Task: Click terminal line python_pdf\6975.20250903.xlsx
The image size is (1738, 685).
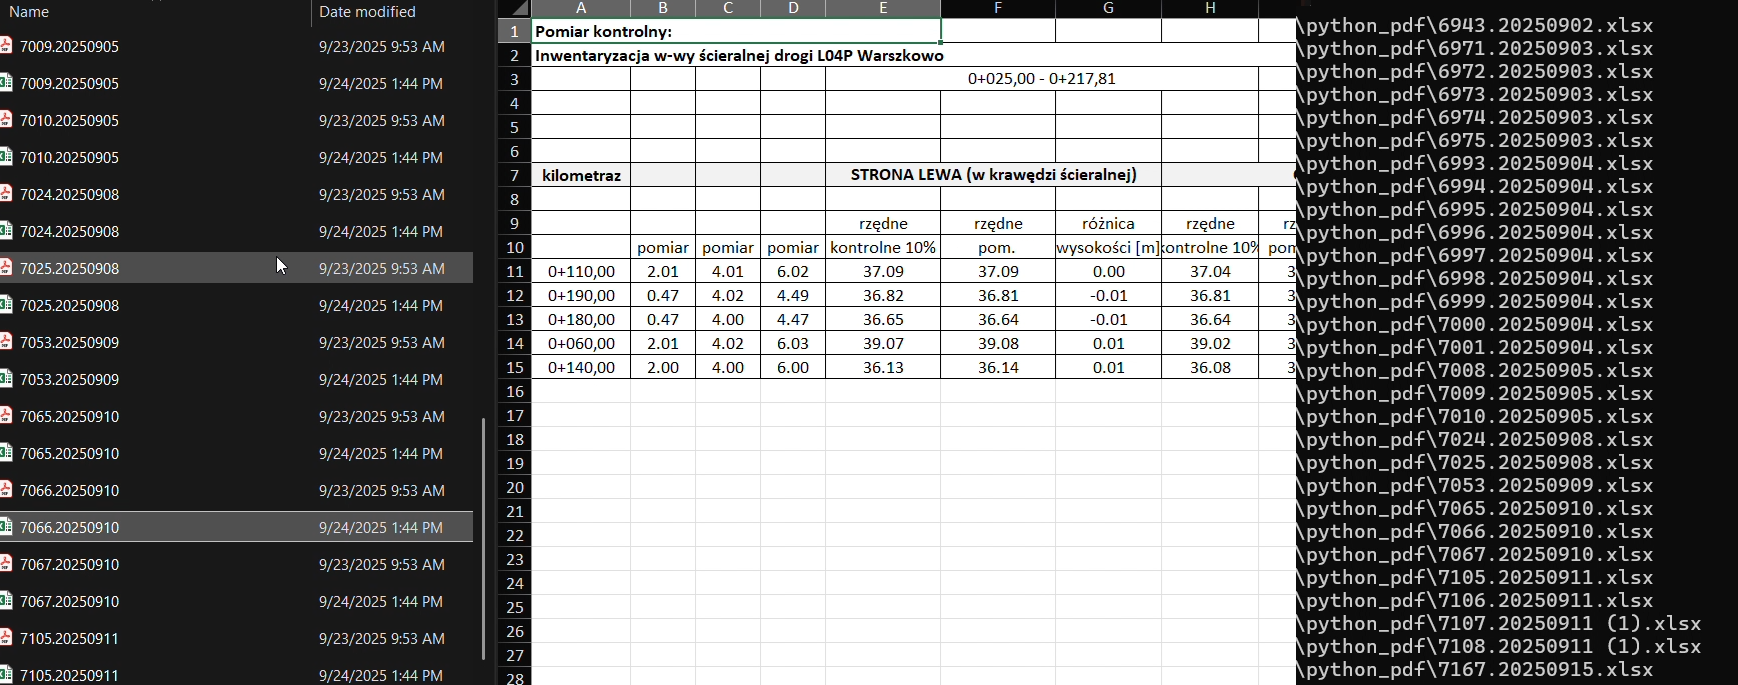Action: (1475, 141)
